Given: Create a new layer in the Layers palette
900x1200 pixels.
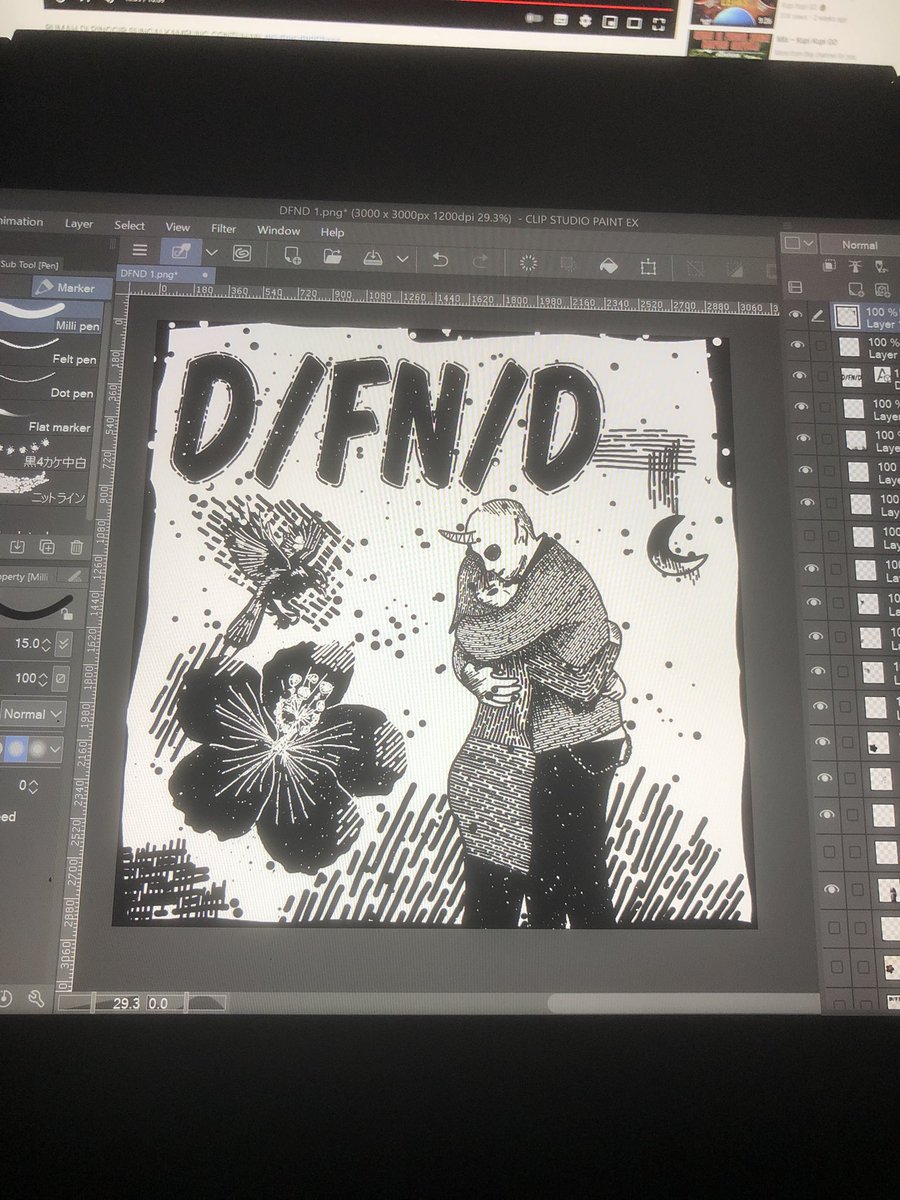Looking at the screenshot, I should [856, 288].
